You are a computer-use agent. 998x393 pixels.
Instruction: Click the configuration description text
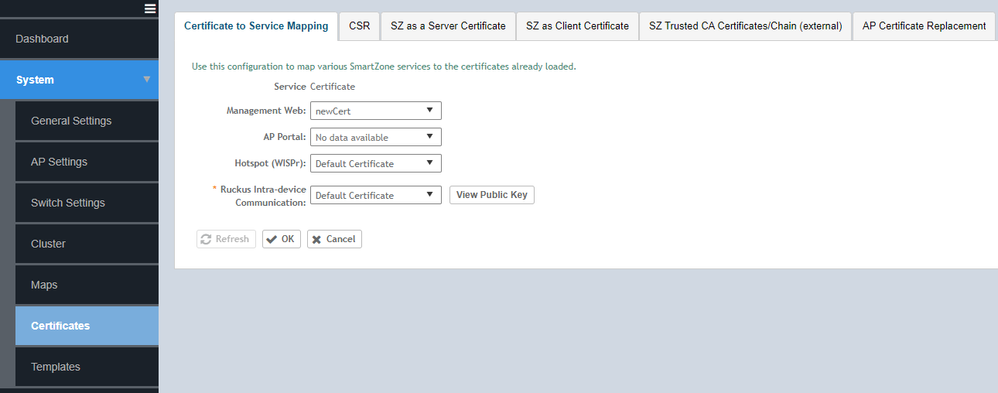[384, 66]
